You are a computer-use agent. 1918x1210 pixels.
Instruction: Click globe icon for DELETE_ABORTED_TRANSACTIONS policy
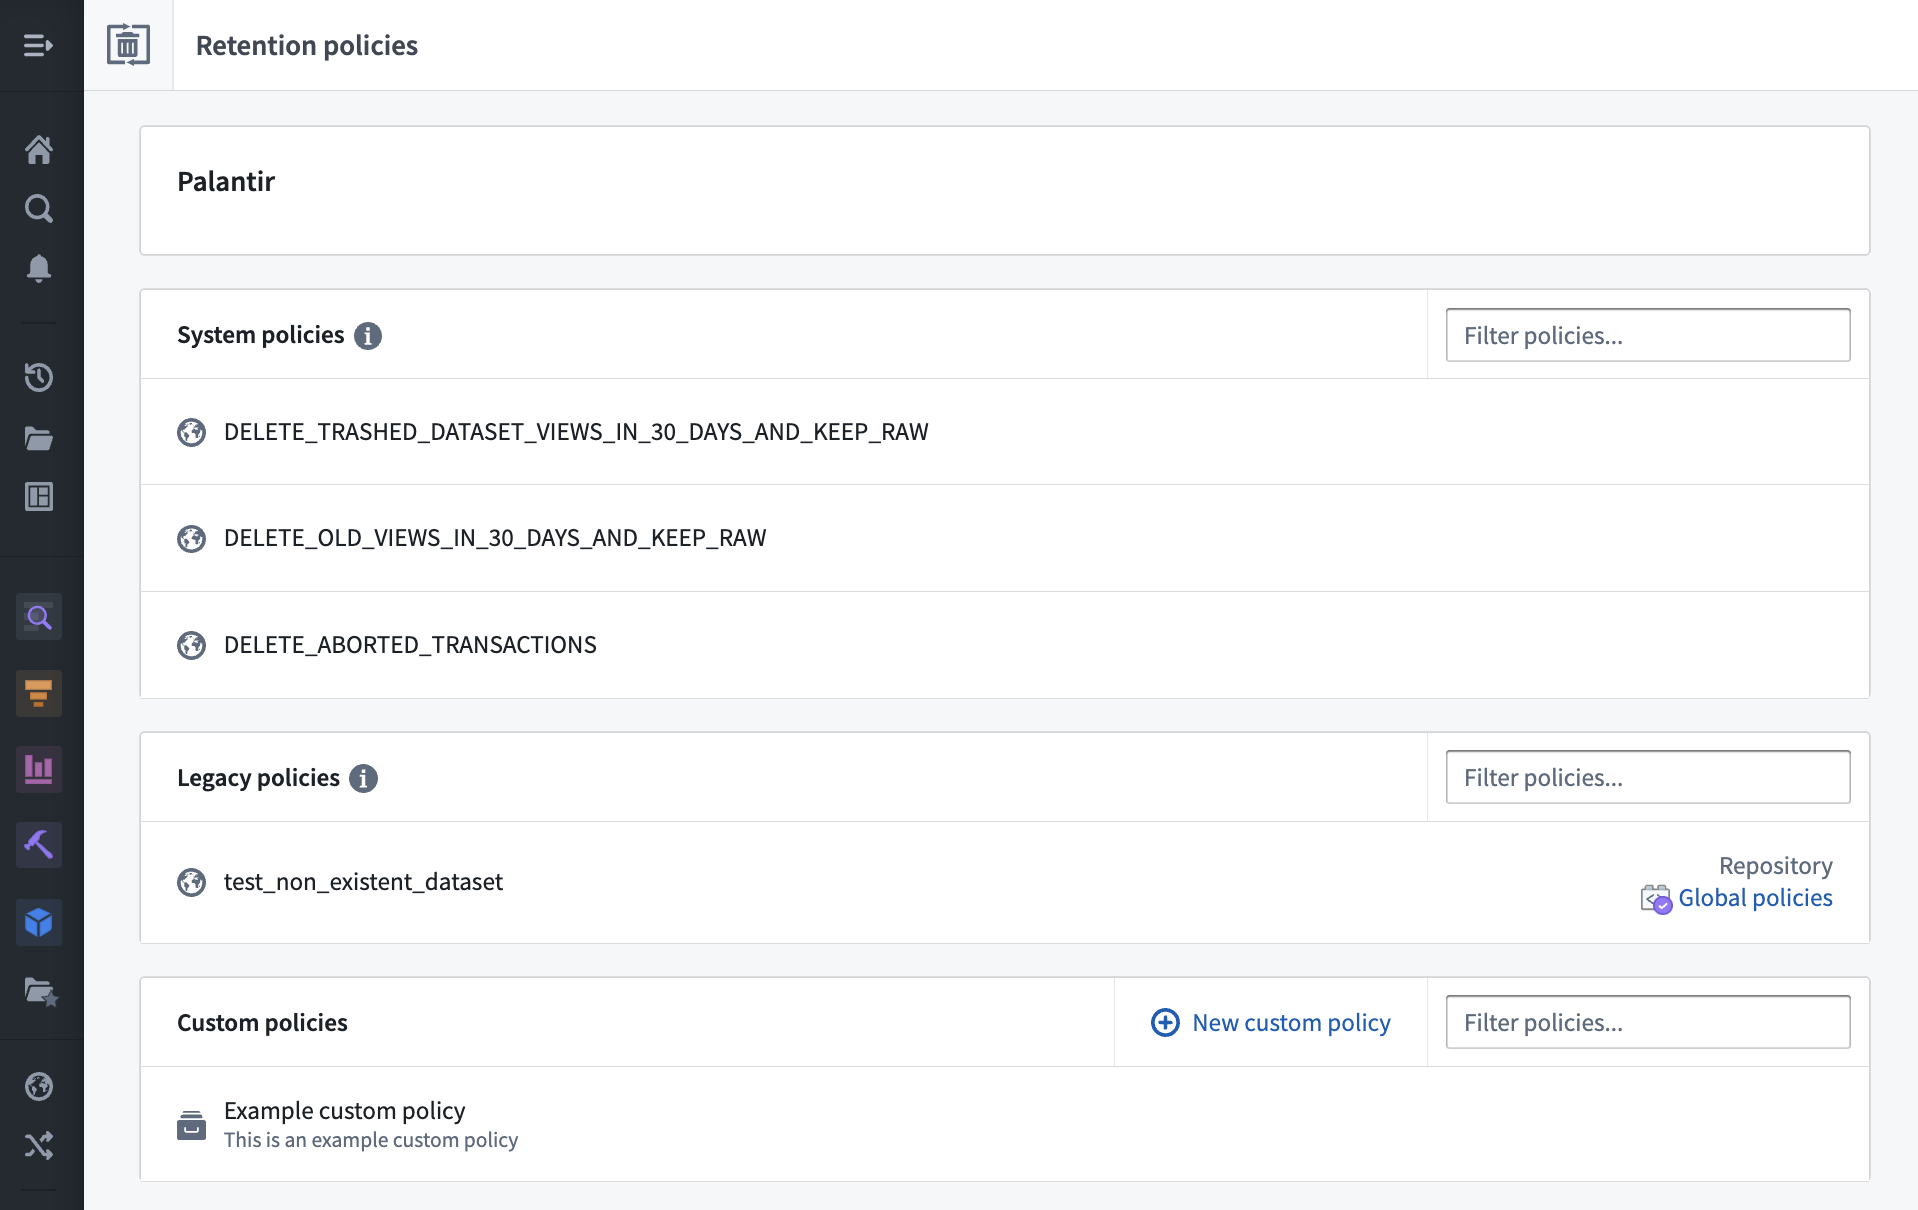click(x=191, y=645)
